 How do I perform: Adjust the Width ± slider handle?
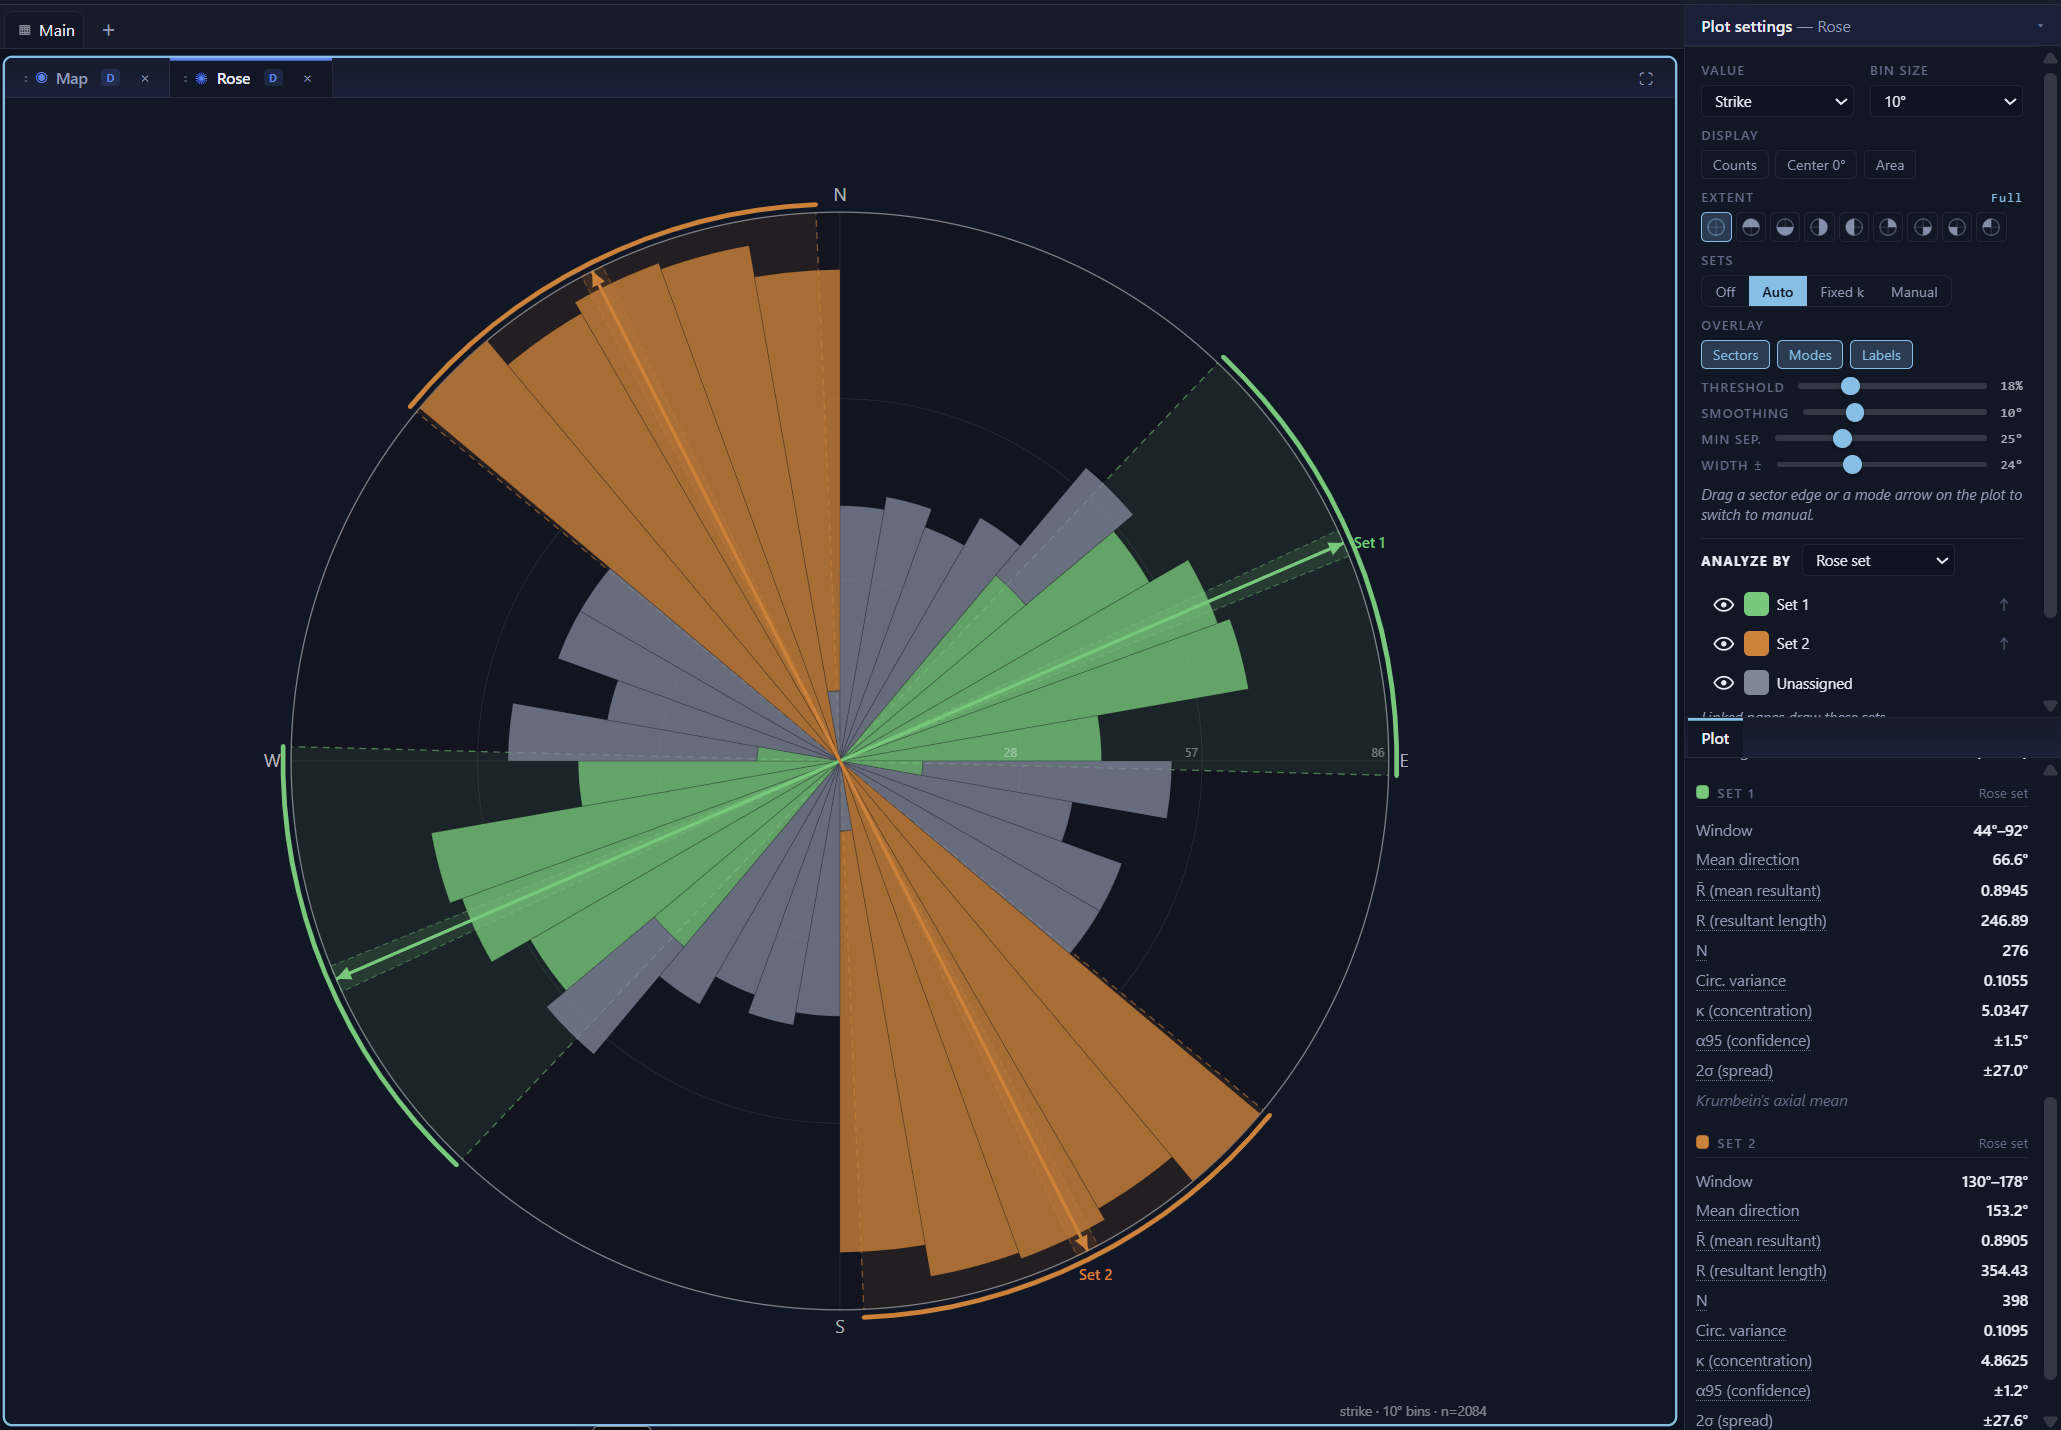click(x=1852, y=464)
